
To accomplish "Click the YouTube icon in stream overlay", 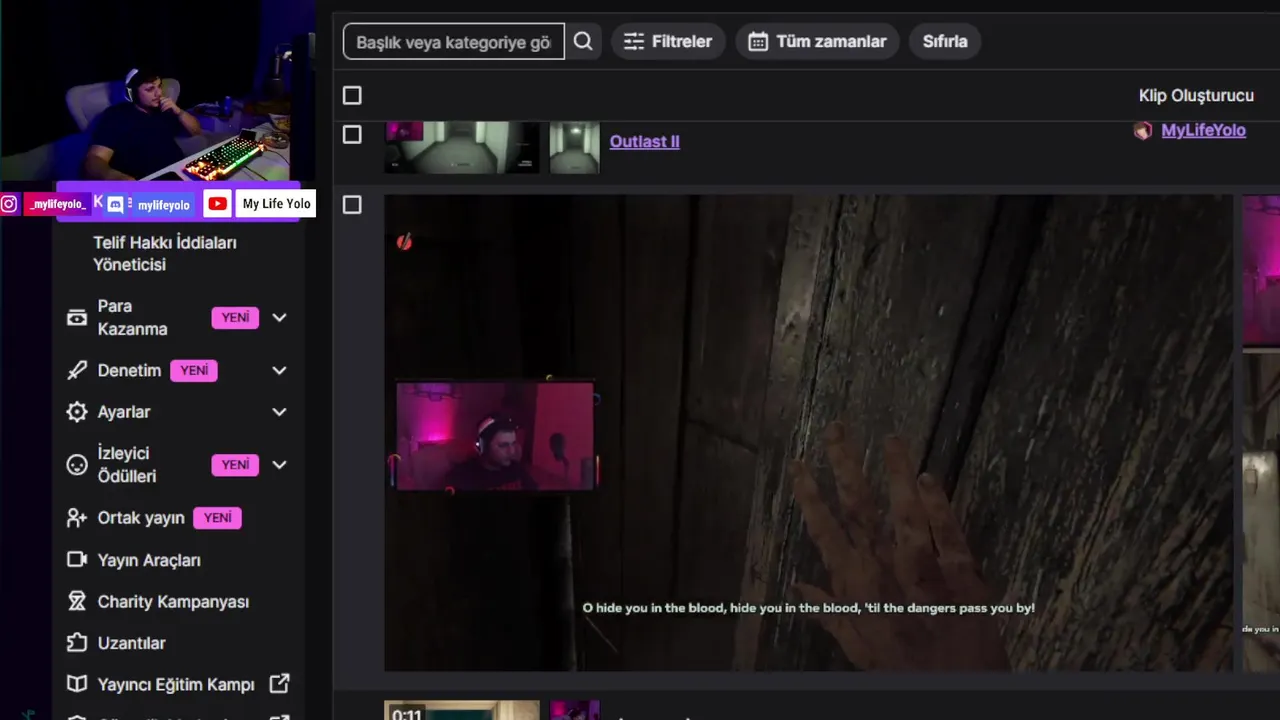I will [217, 204].
